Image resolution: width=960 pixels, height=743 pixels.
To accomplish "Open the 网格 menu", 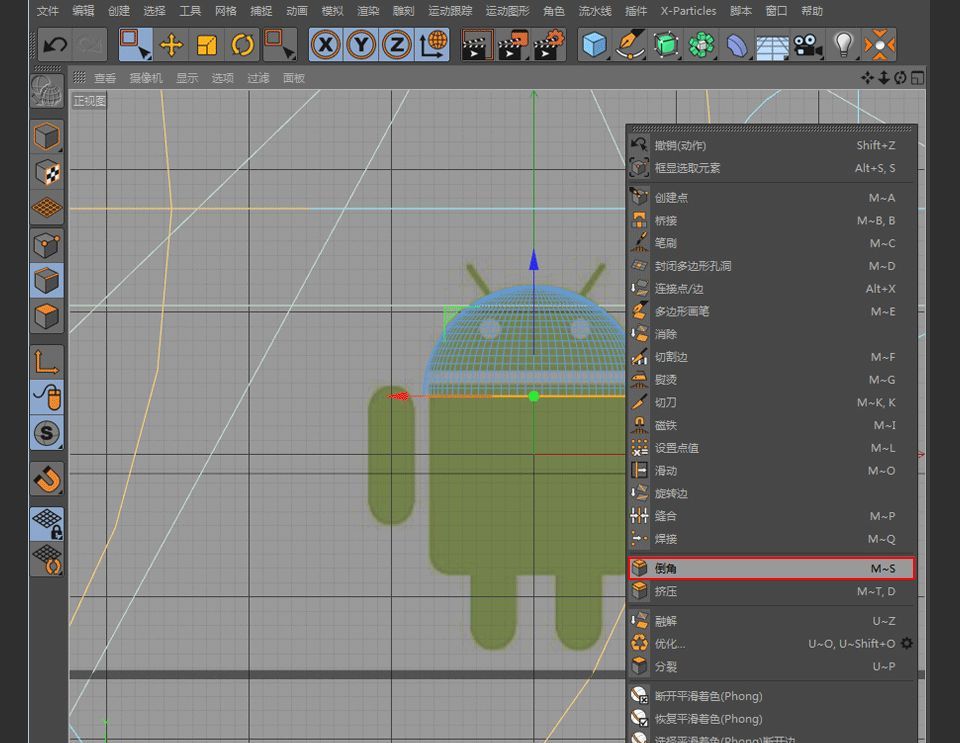I will 225,11.
